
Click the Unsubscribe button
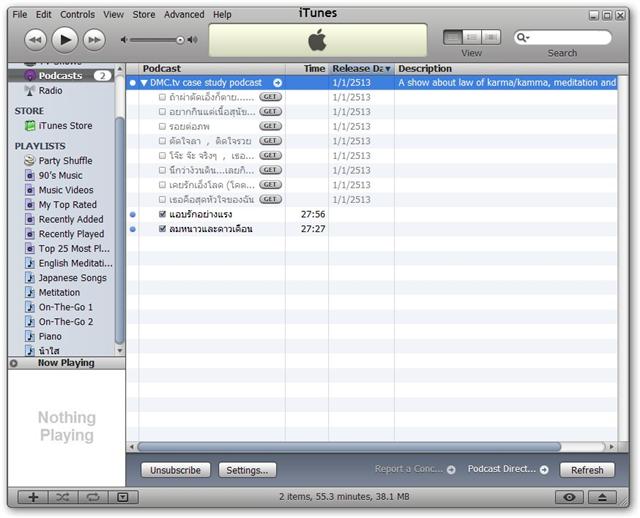coord(175,470)
